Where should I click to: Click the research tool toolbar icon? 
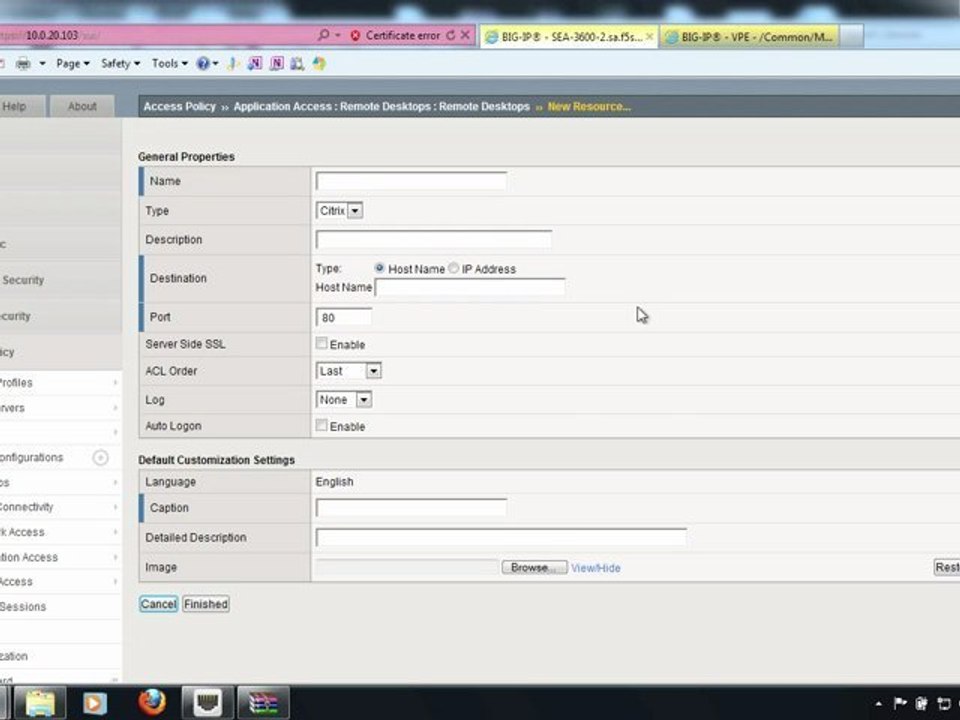[298, 64]
